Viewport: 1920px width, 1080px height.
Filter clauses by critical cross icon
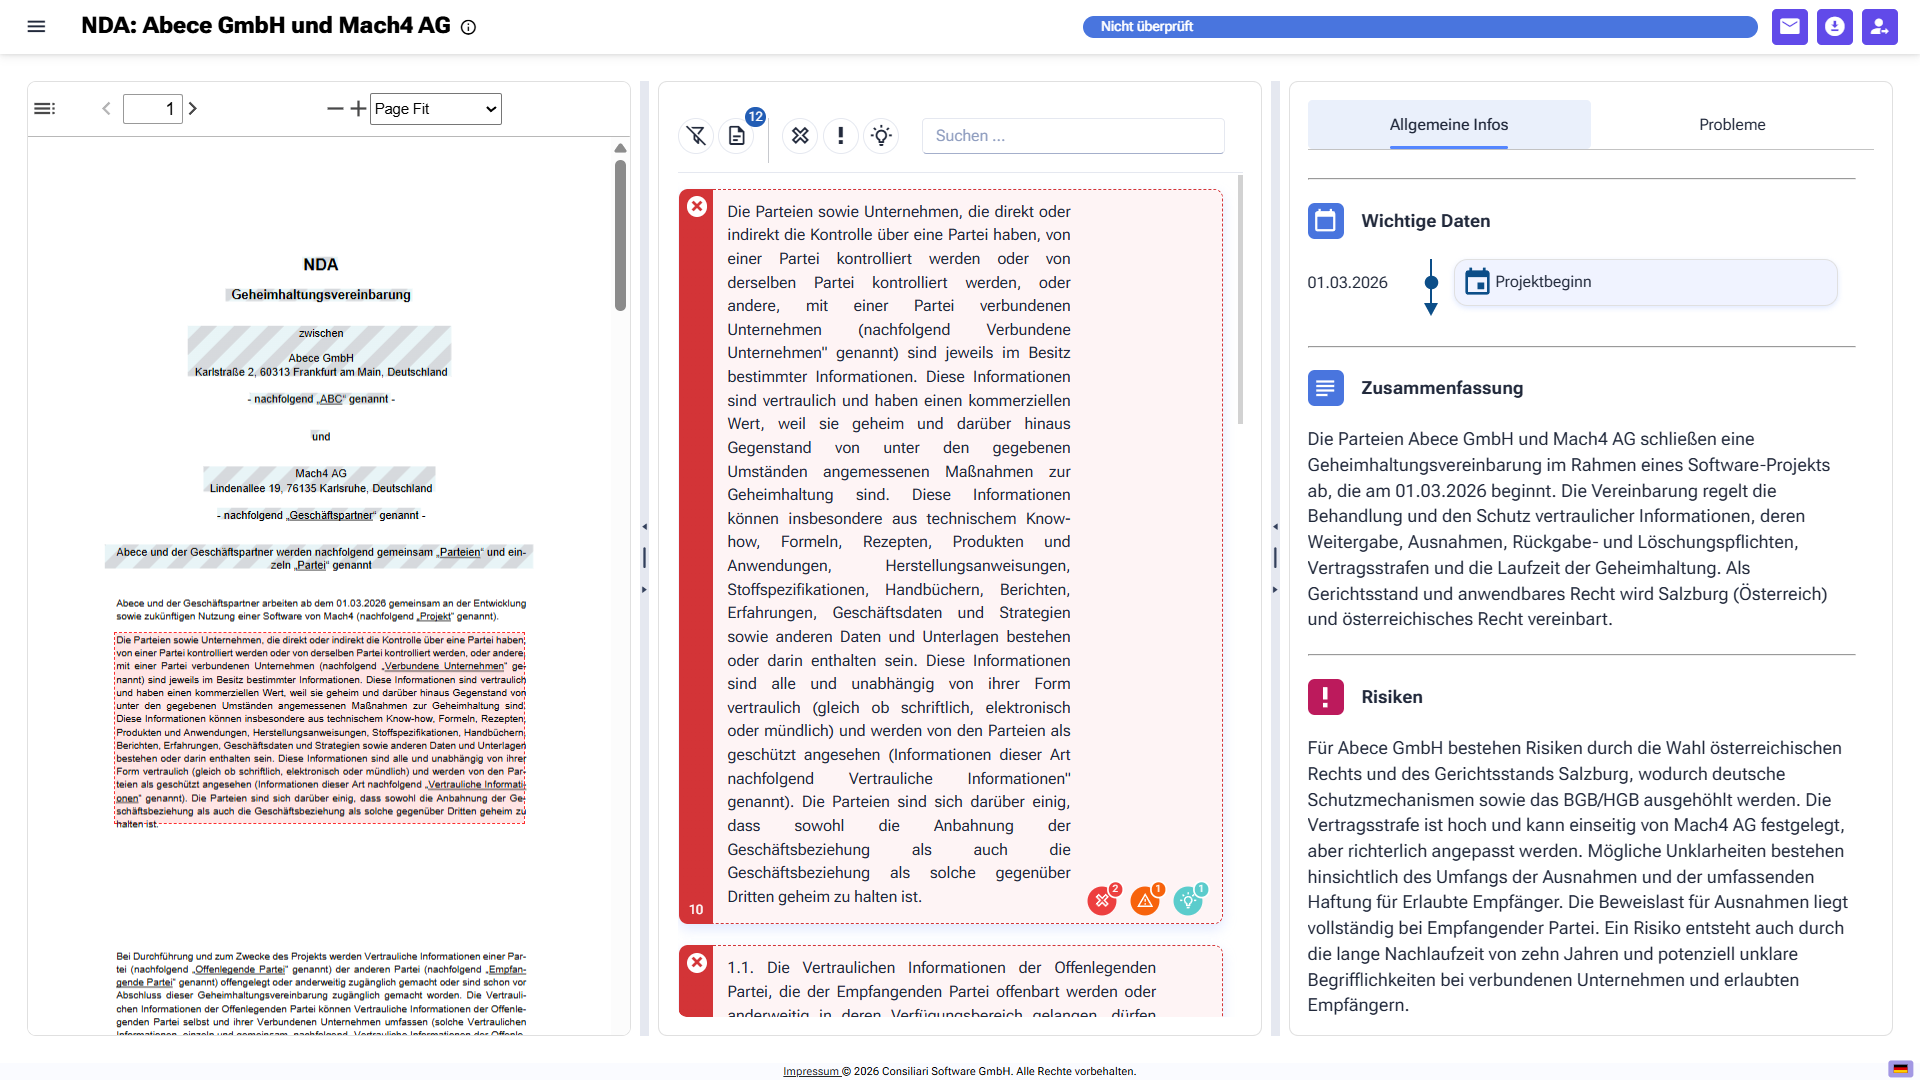pyautogui.click(x=800, y=135)
